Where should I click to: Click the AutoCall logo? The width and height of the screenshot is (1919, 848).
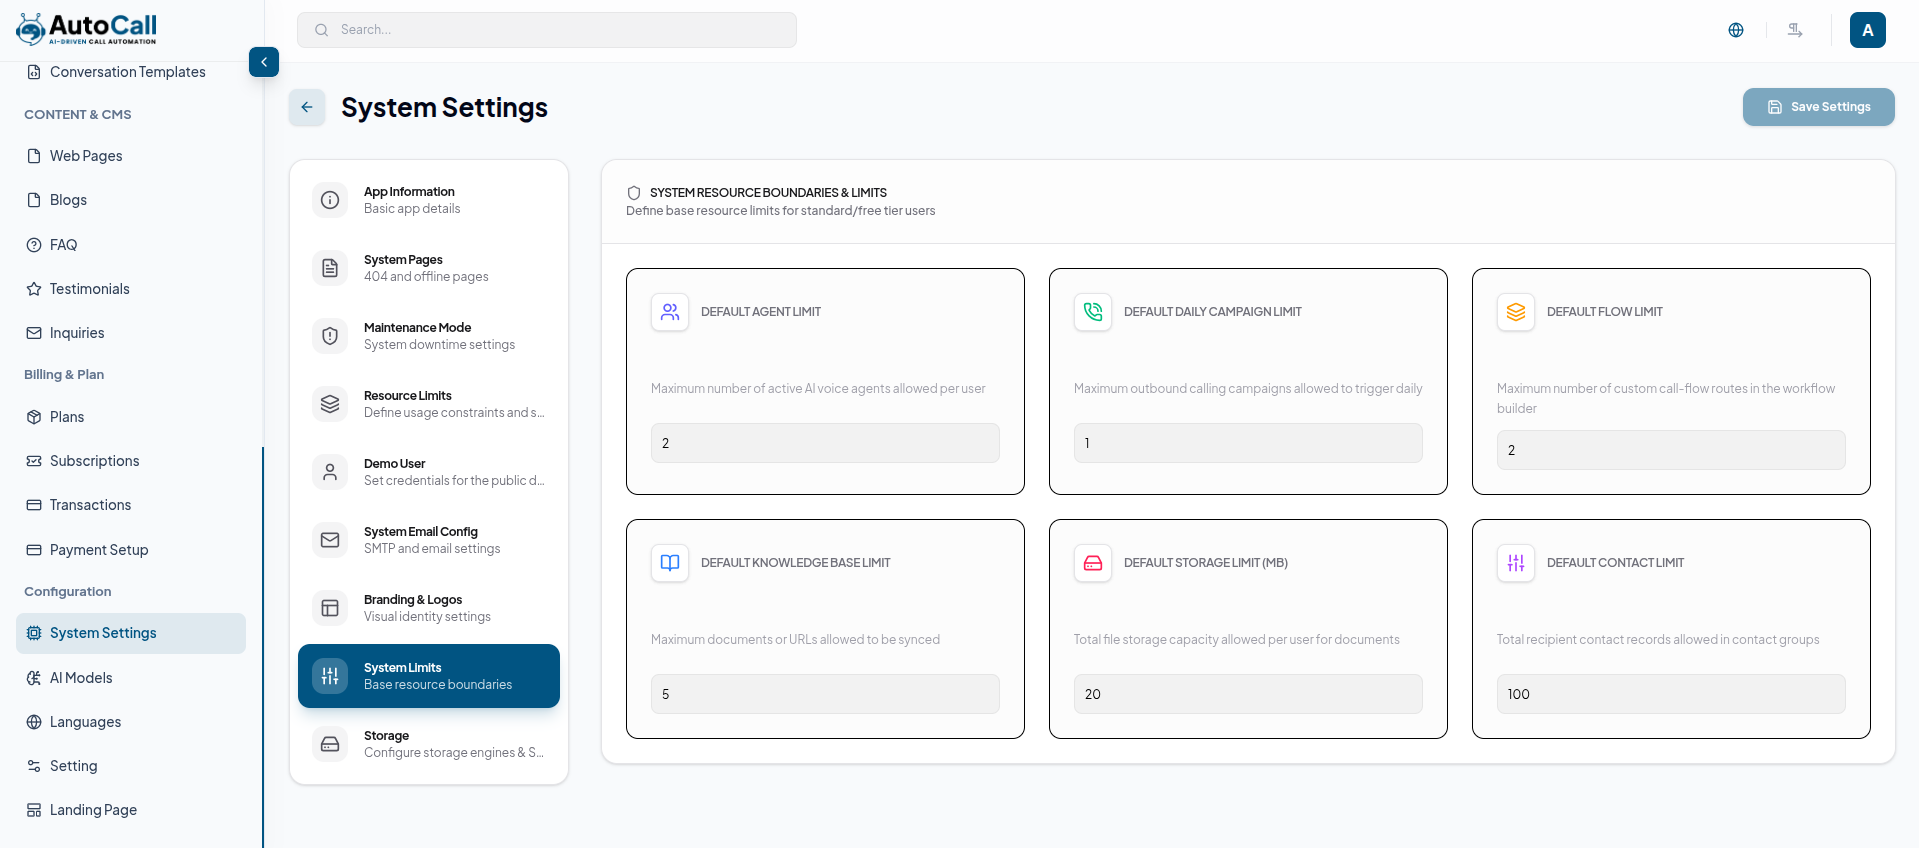87,29
